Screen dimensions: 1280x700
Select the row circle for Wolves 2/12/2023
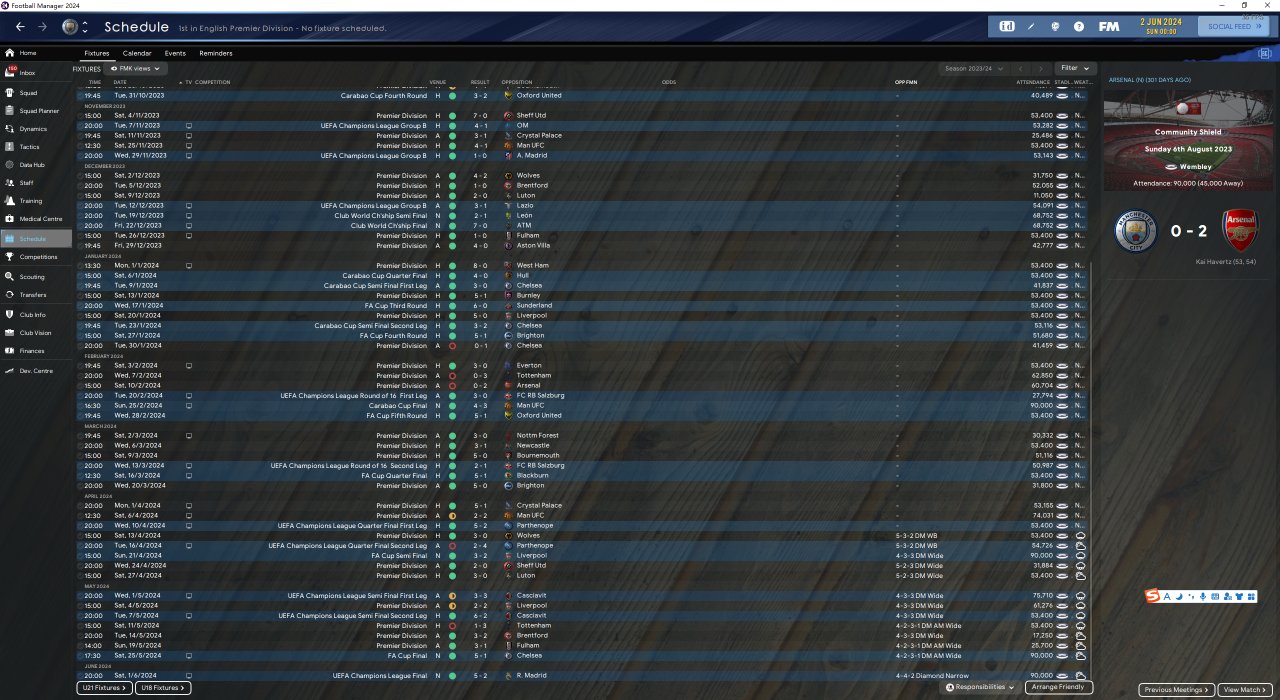(81, 176)
